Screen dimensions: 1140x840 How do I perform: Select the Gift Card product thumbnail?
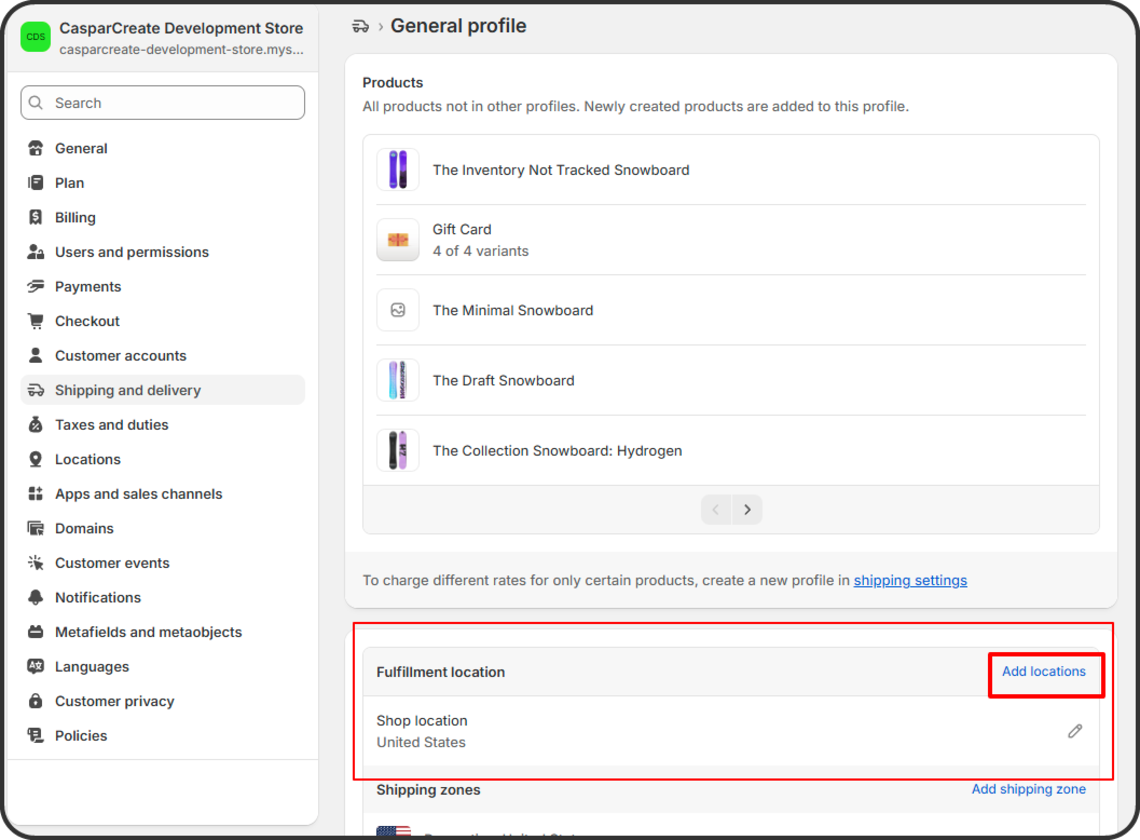(398, 240)
